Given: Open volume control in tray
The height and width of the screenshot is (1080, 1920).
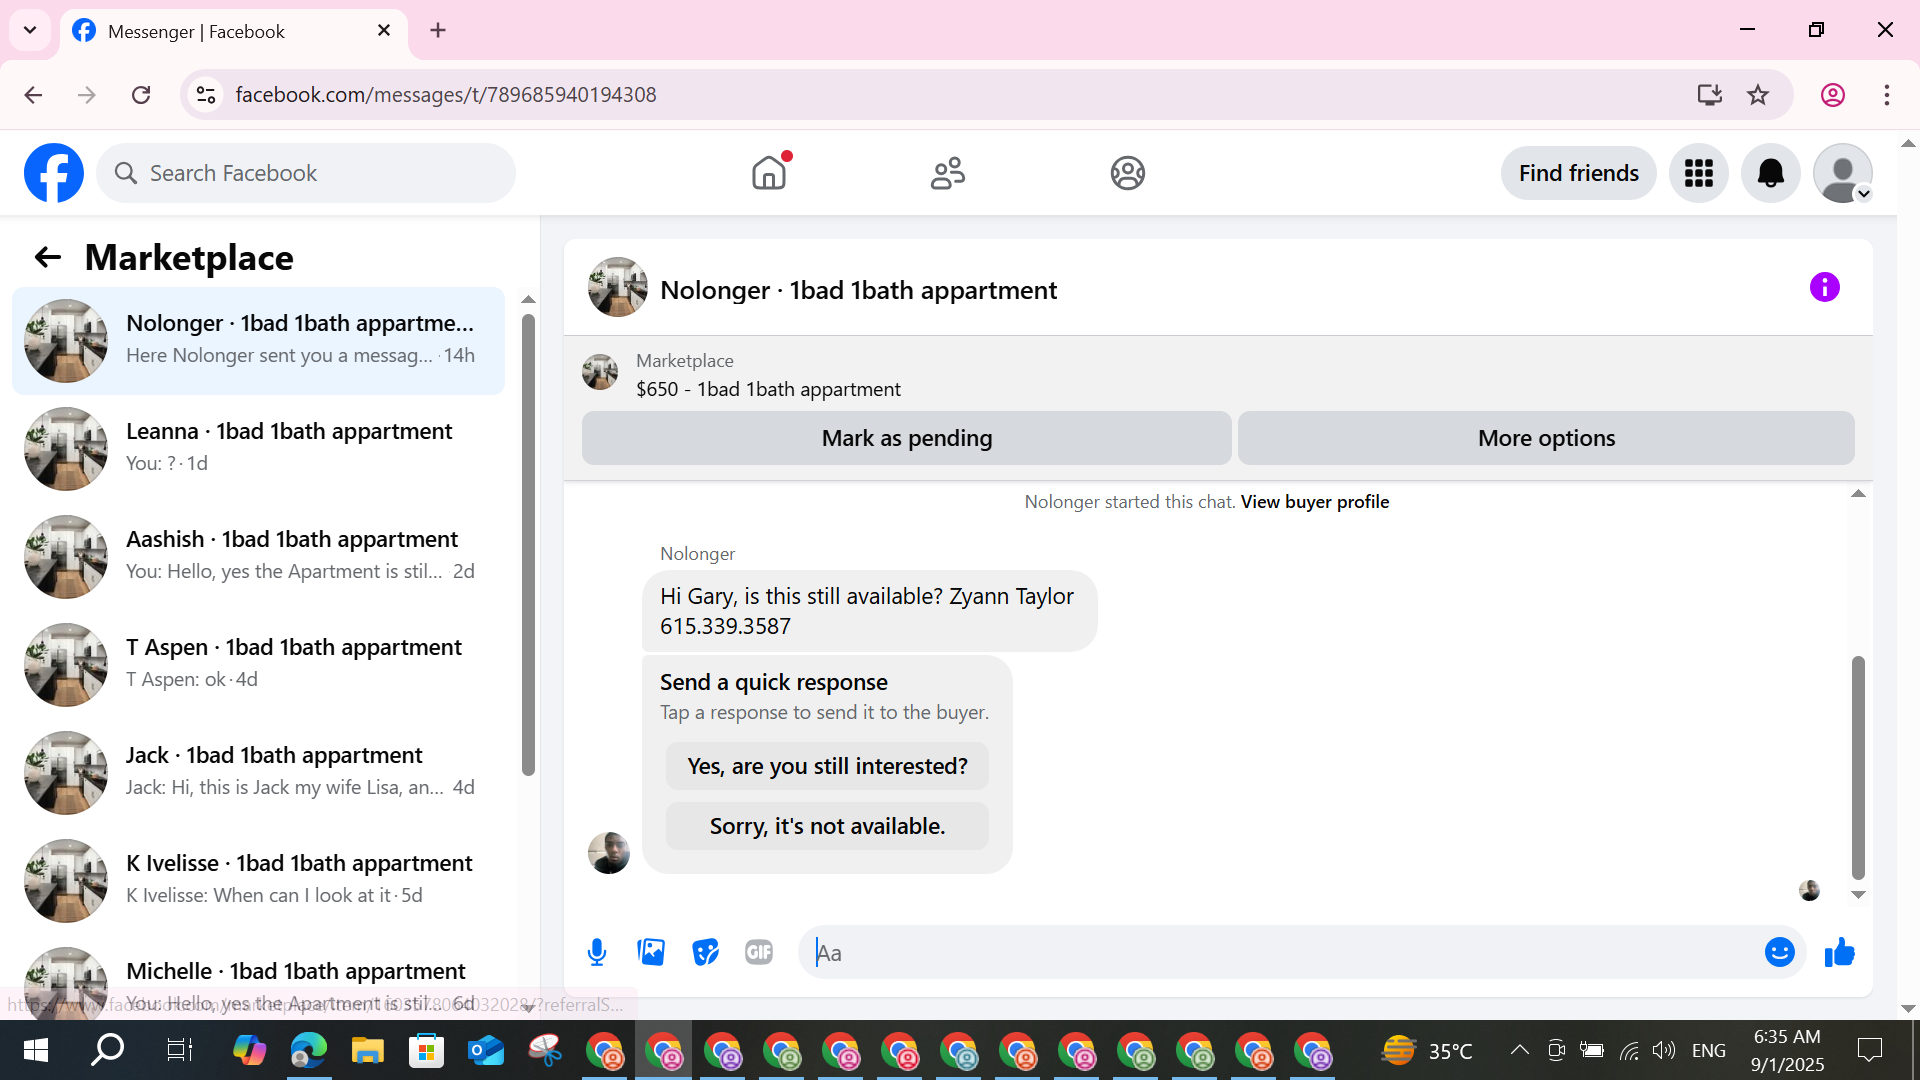Looking at the screenshot, I should tap(1663, 1050).
